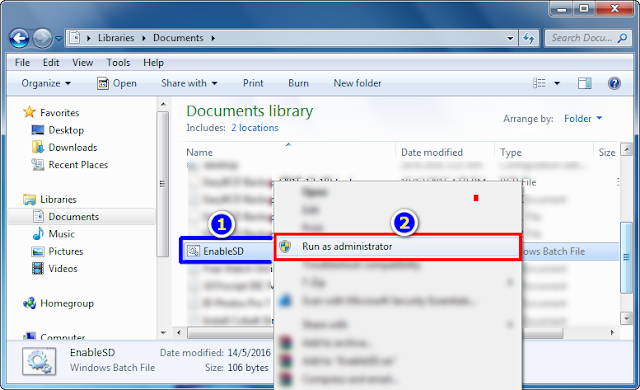
Task: Open the Edit menu
Action: pos(51,62)
